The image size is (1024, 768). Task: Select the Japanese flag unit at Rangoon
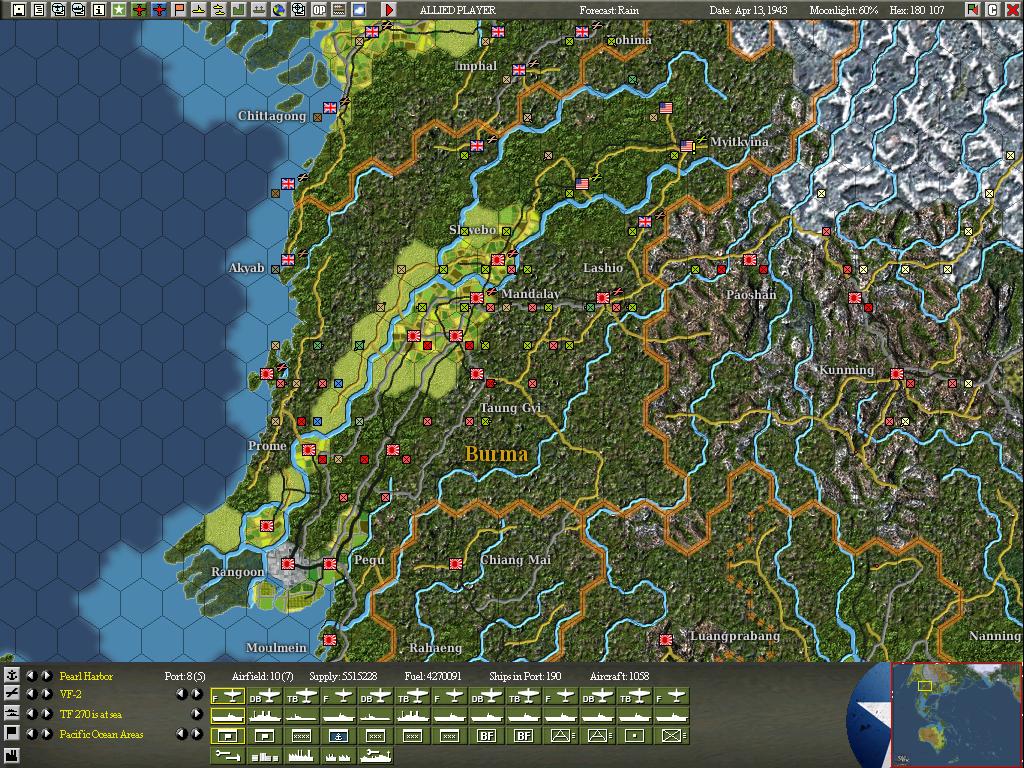pyautogui.click(x=287, y=563)
